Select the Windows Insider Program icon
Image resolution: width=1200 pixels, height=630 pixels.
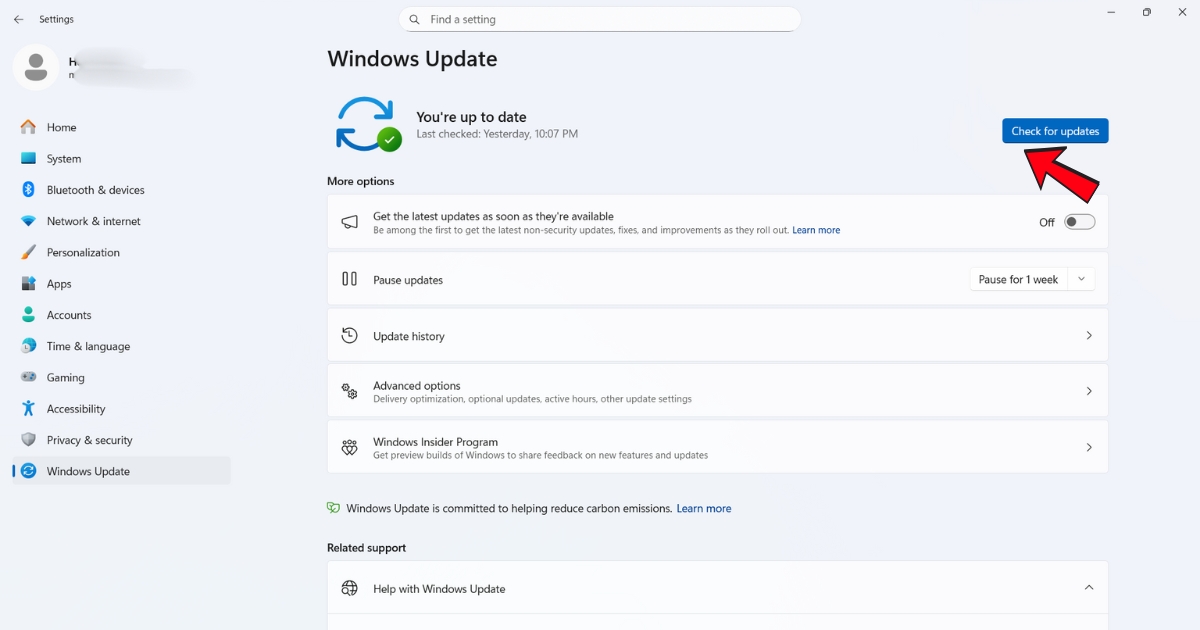pos(349,446)
